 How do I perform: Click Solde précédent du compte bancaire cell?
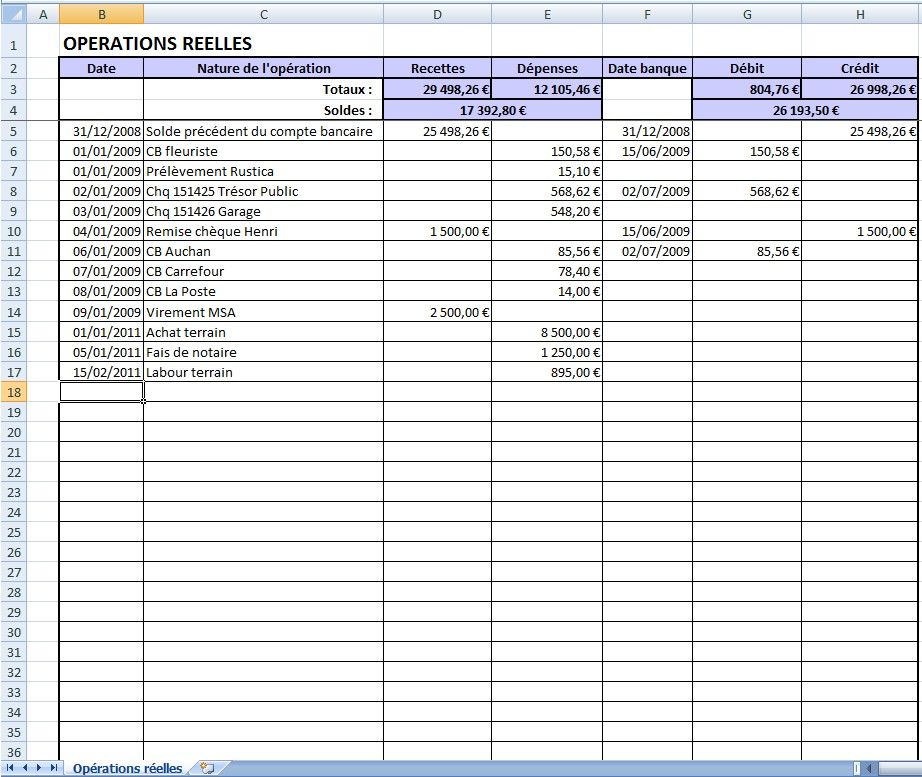click(263, 131)
